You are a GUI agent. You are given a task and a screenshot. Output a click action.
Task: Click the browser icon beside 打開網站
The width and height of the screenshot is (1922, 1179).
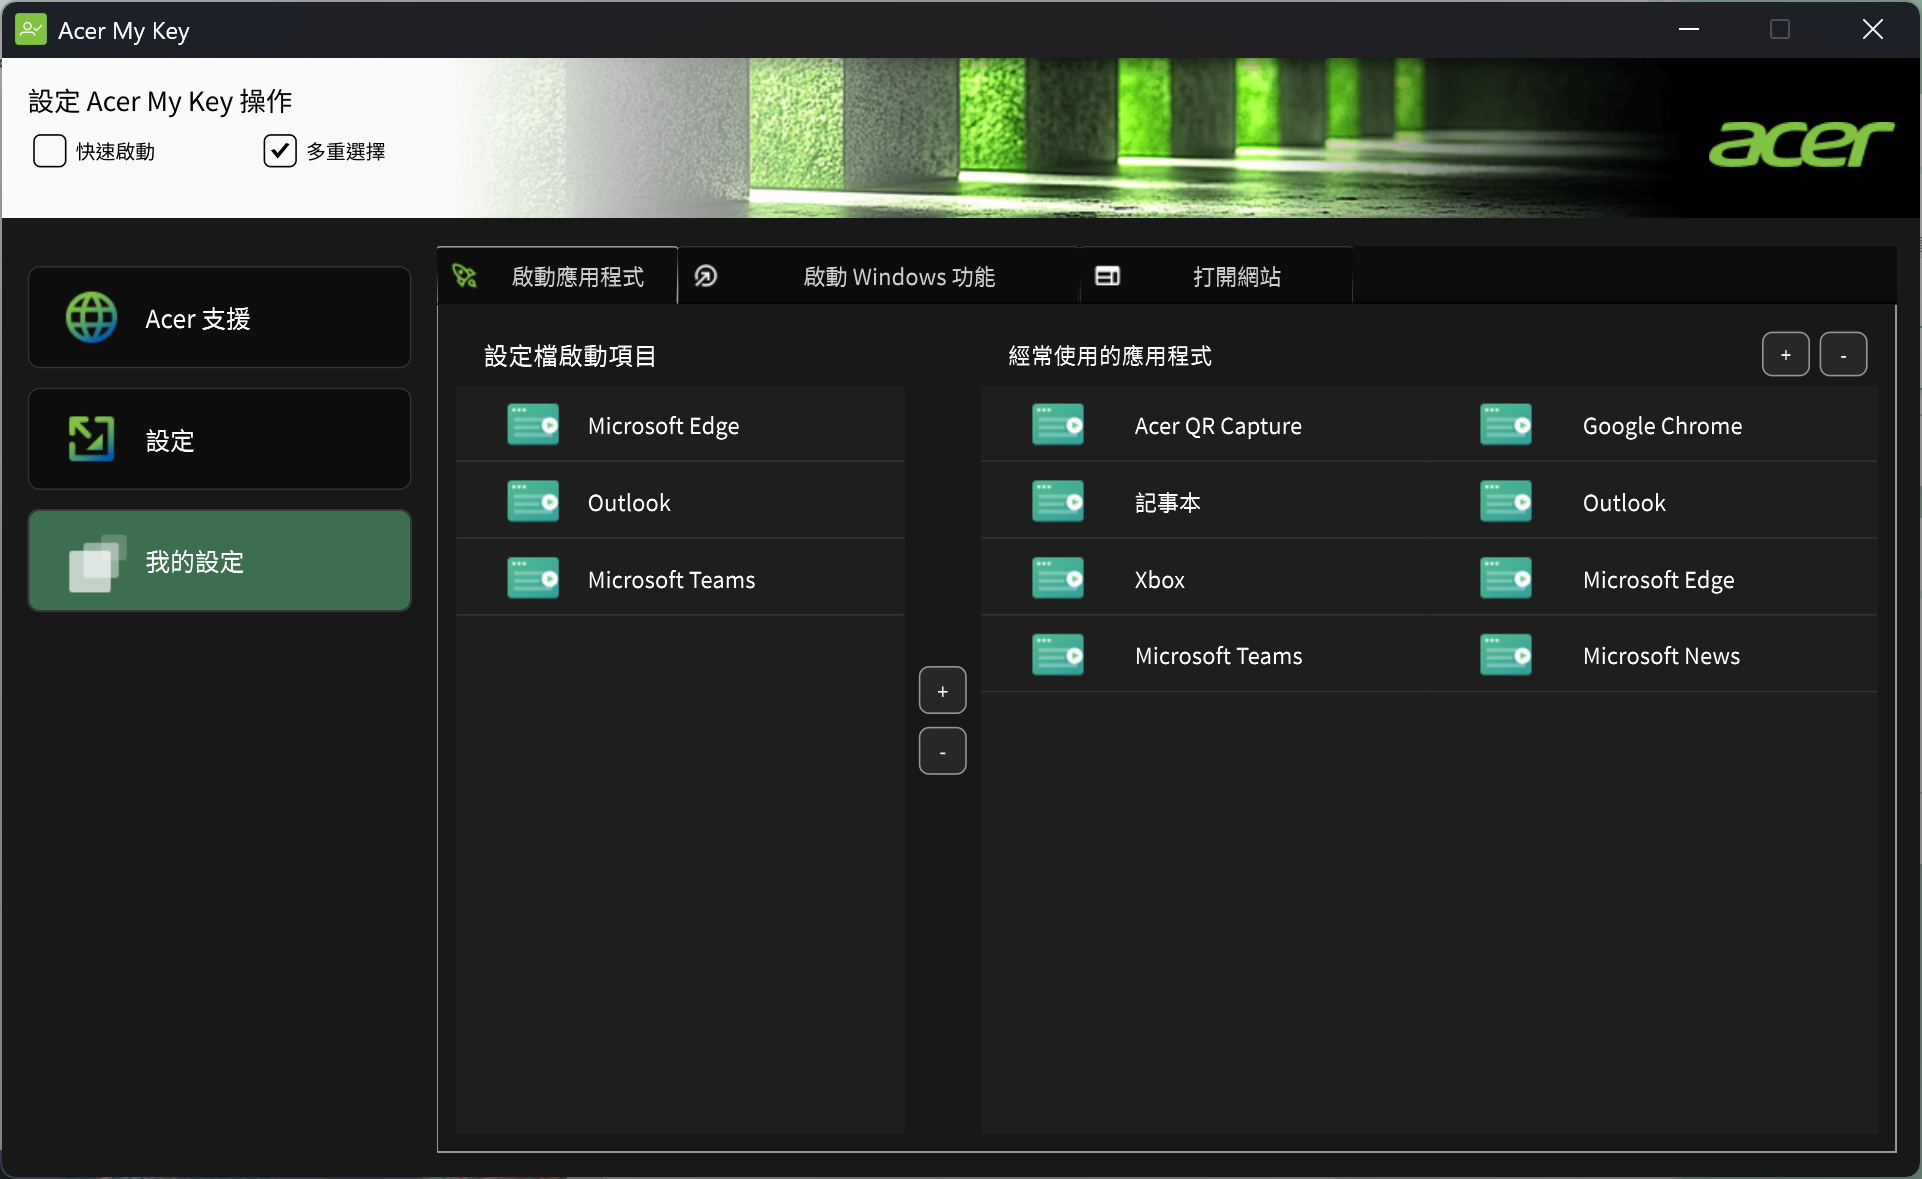(x=1107, y=276)
